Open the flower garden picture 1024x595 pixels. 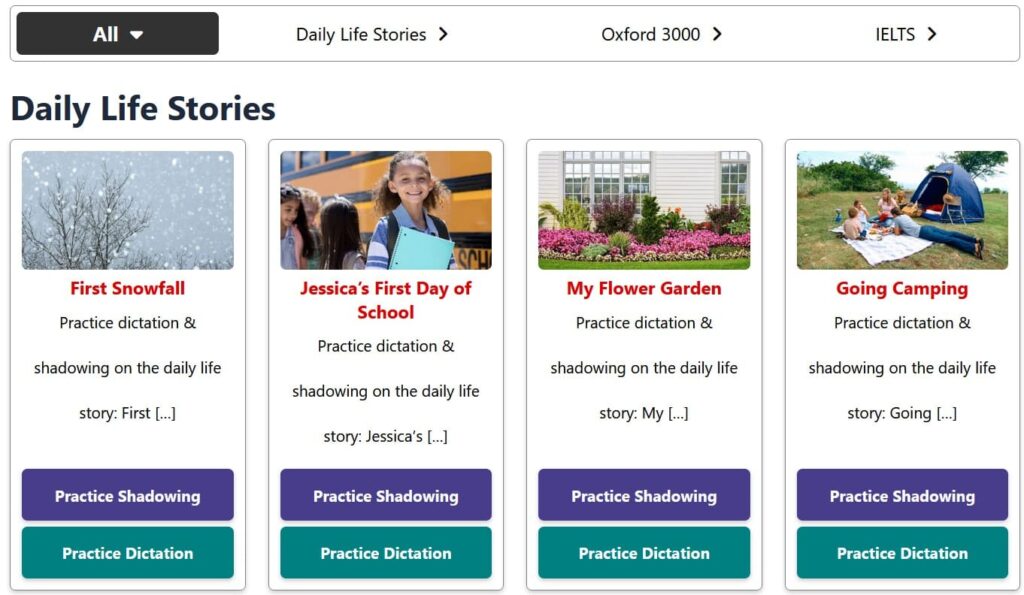click(644, 210)
